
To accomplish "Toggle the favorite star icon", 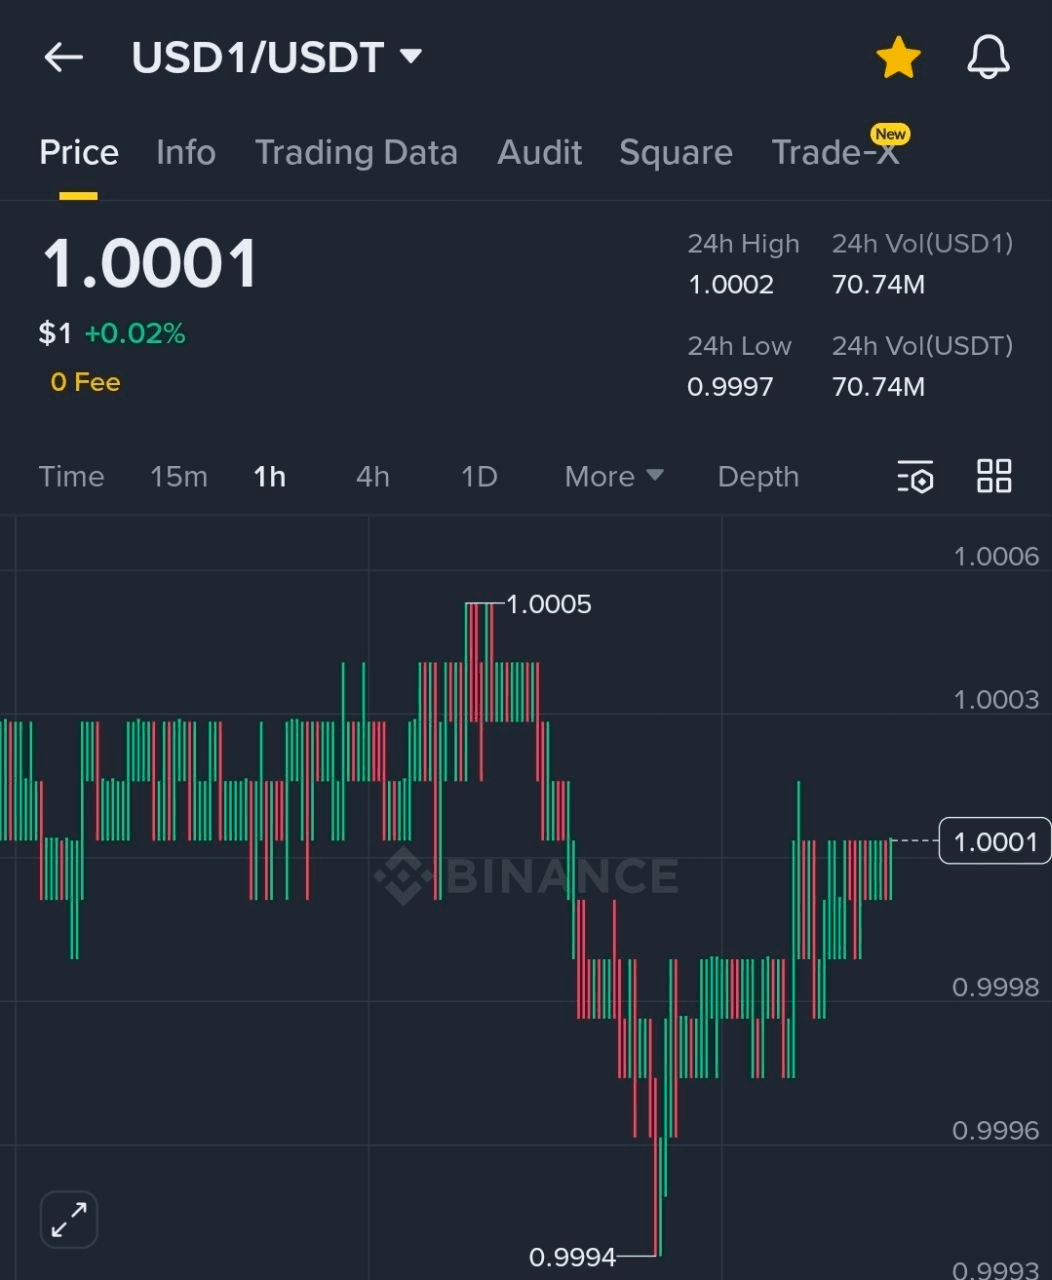I will [x=897, y=58].
